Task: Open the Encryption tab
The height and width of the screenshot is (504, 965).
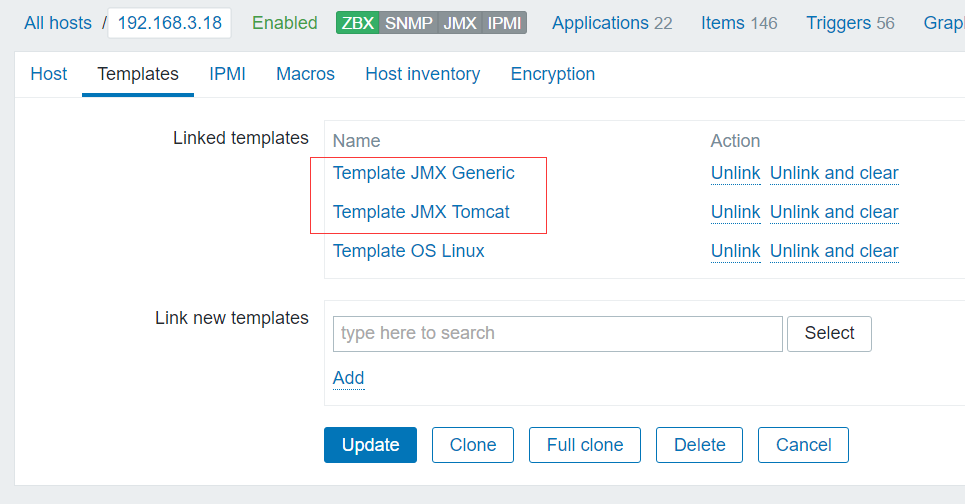Action: click(552, 74)
